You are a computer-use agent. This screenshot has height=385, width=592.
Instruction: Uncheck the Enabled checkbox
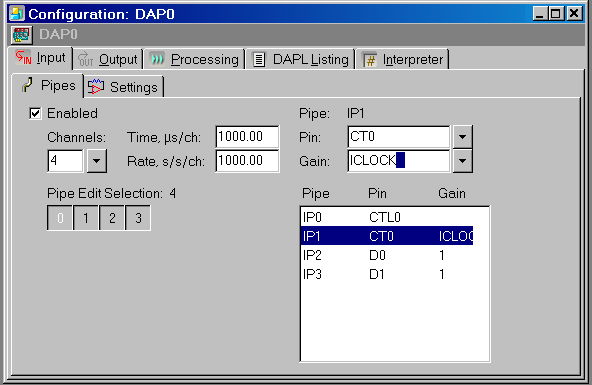35,113
